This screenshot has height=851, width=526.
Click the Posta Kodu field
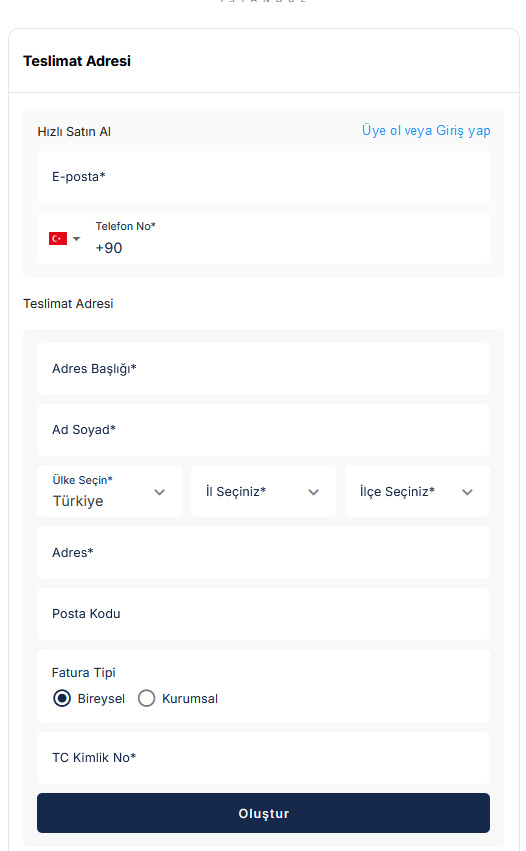263,614
